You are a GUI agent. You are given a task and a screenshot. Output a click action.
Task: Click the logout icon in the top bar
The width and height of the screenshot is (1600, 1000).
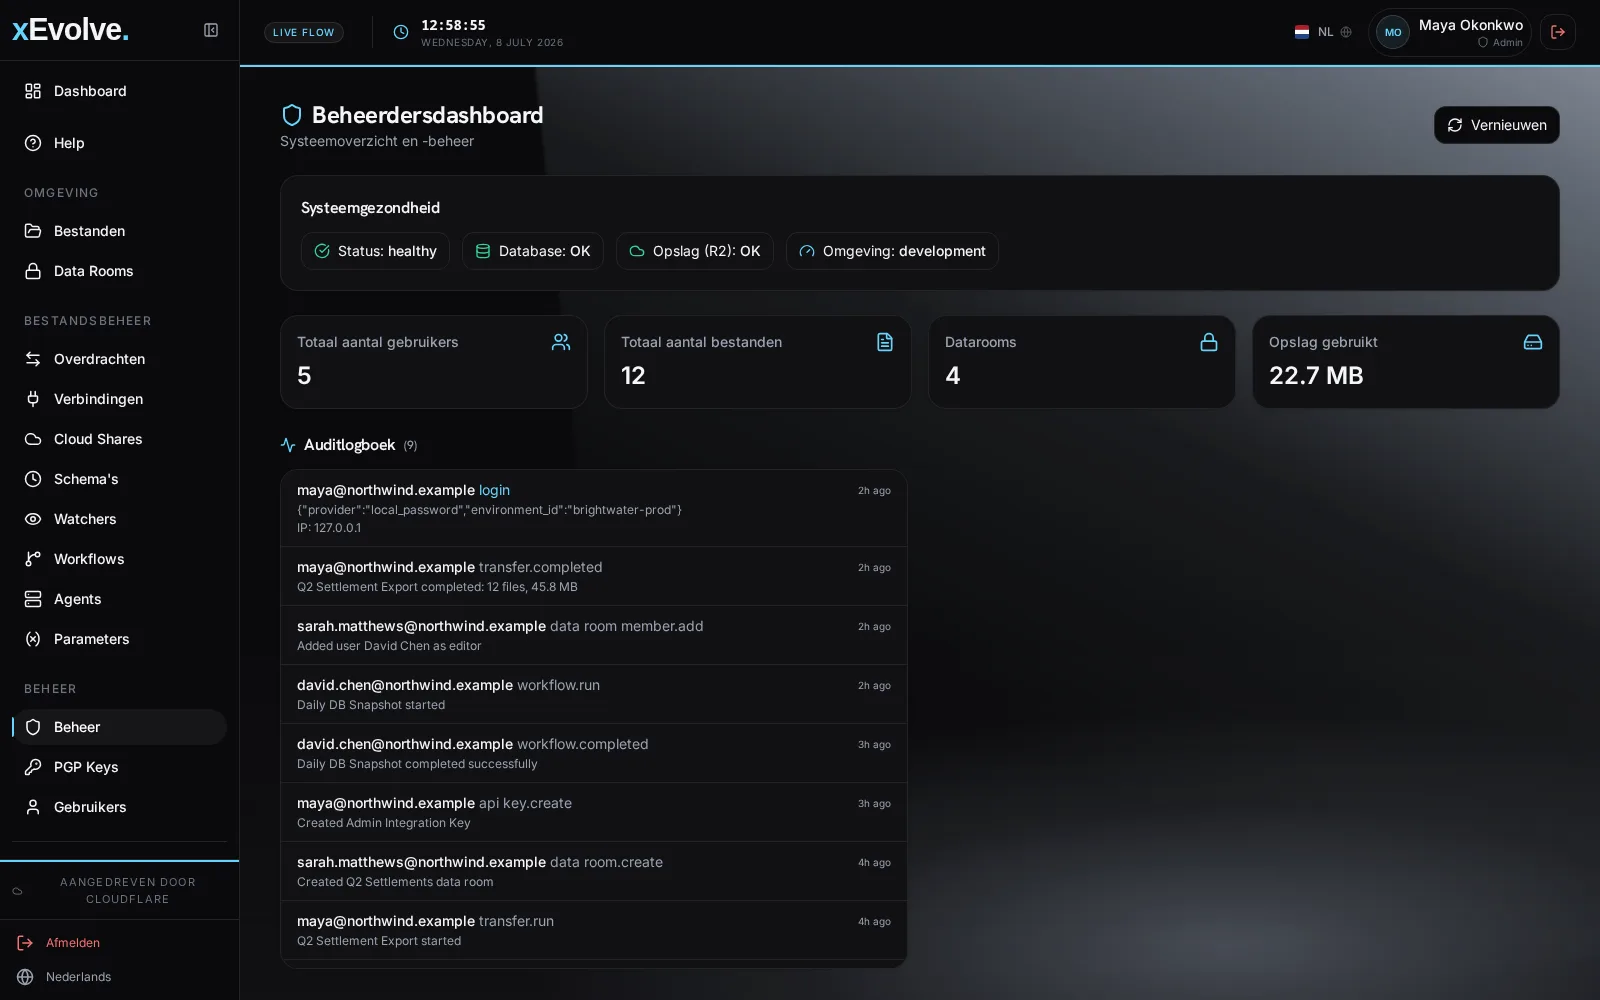point(1558,32)
